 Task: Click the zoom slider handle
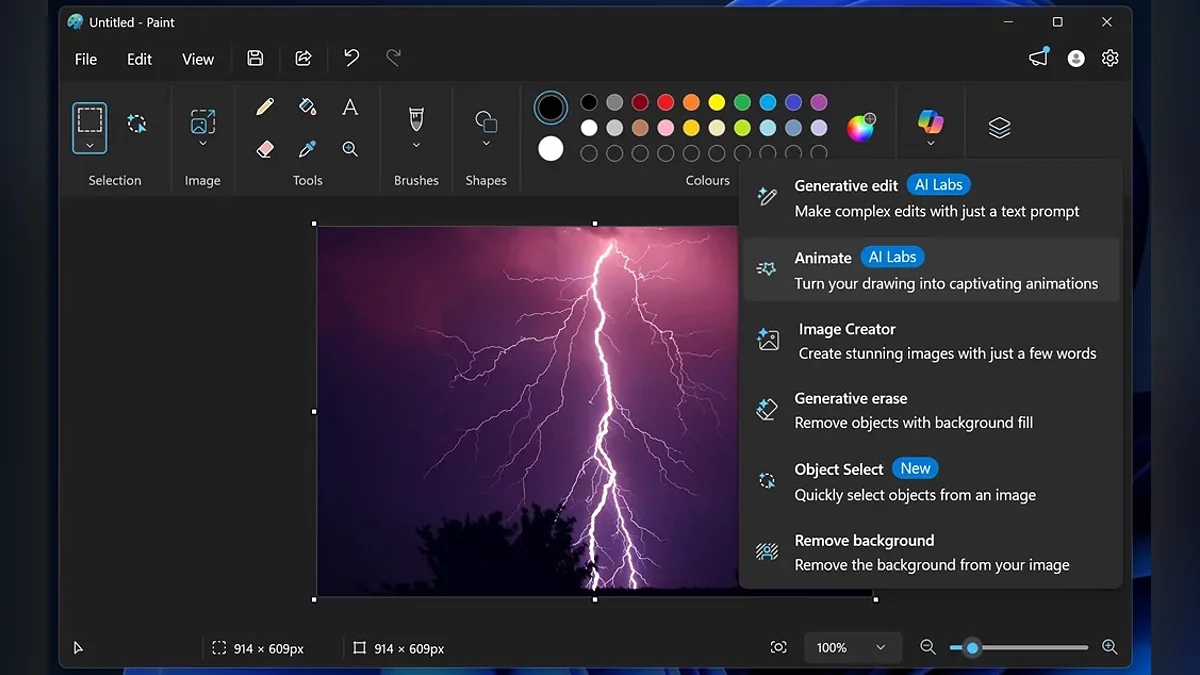(x=972, y=648)
